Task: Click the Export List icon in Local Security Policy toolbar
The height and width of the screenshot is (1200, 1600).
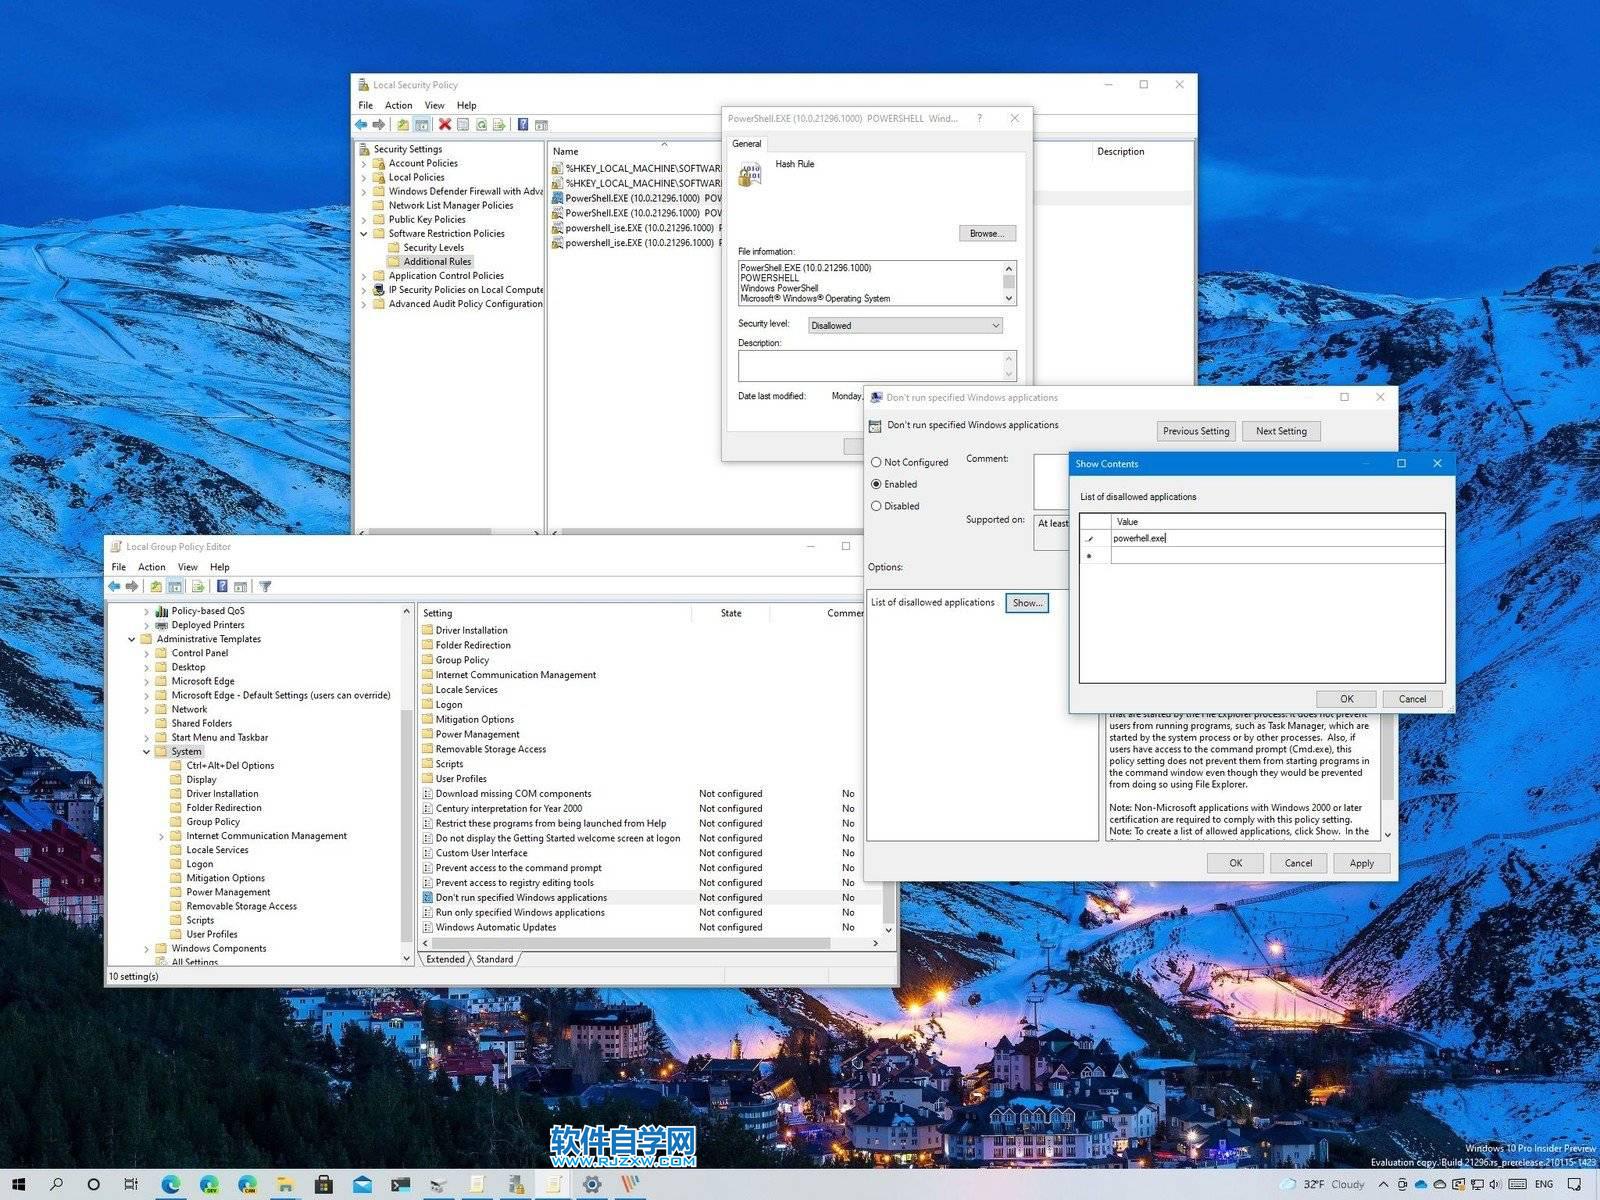Action: coord(500,124)
